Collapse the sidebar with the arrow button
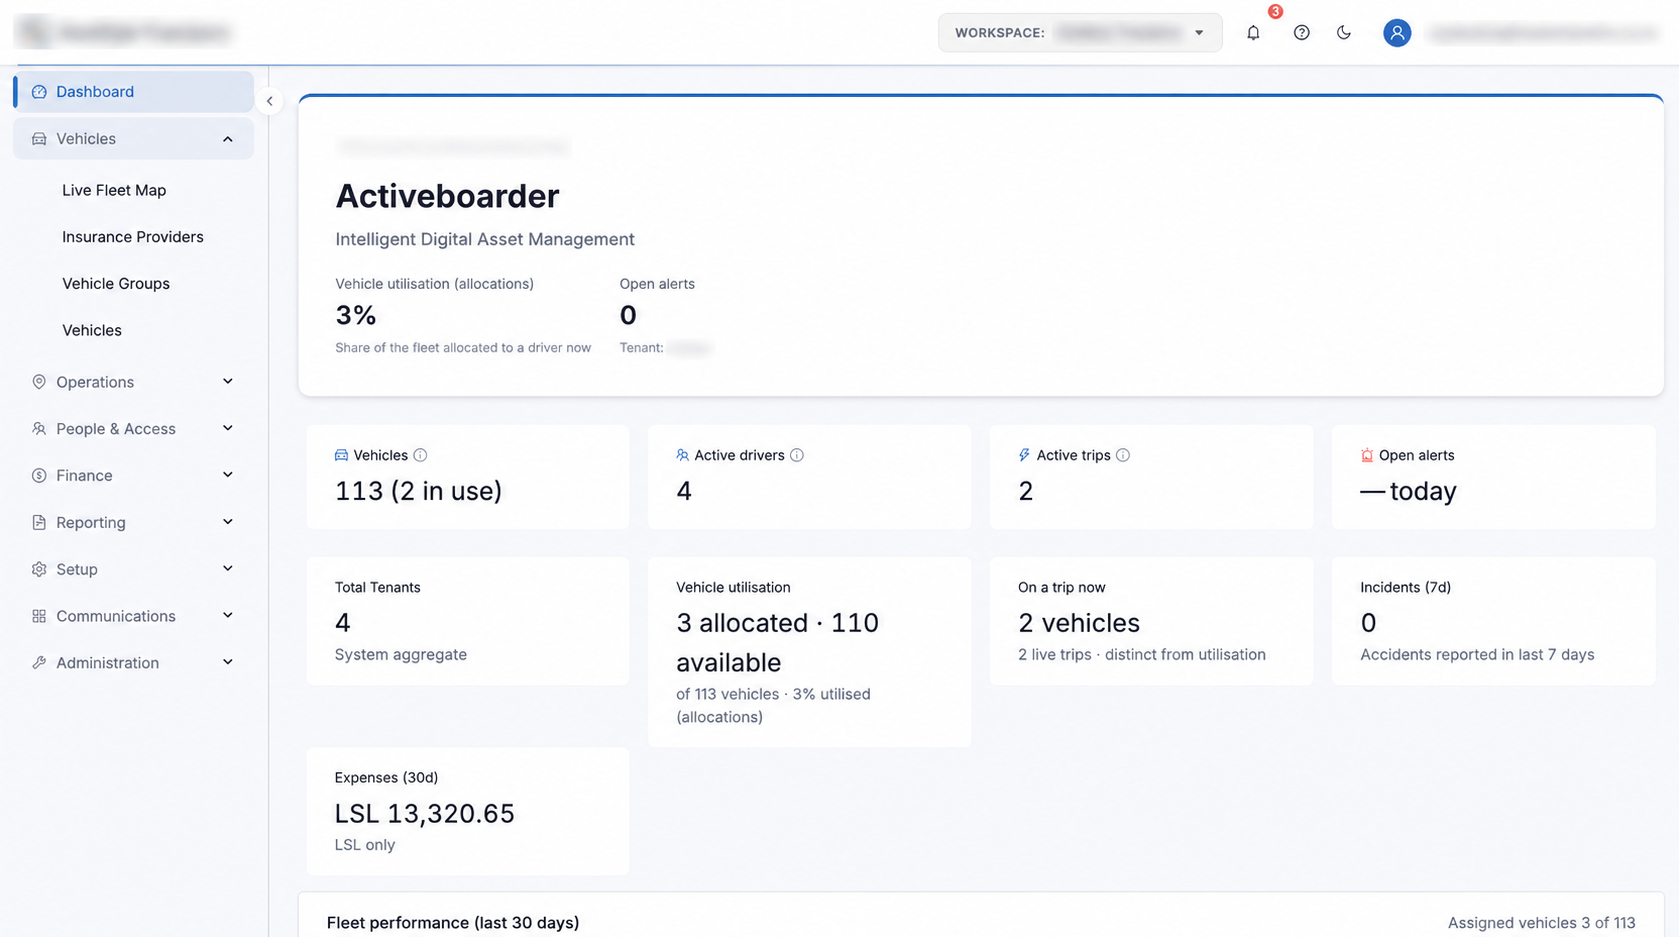The image size is (1679, 937). (269, 101)
